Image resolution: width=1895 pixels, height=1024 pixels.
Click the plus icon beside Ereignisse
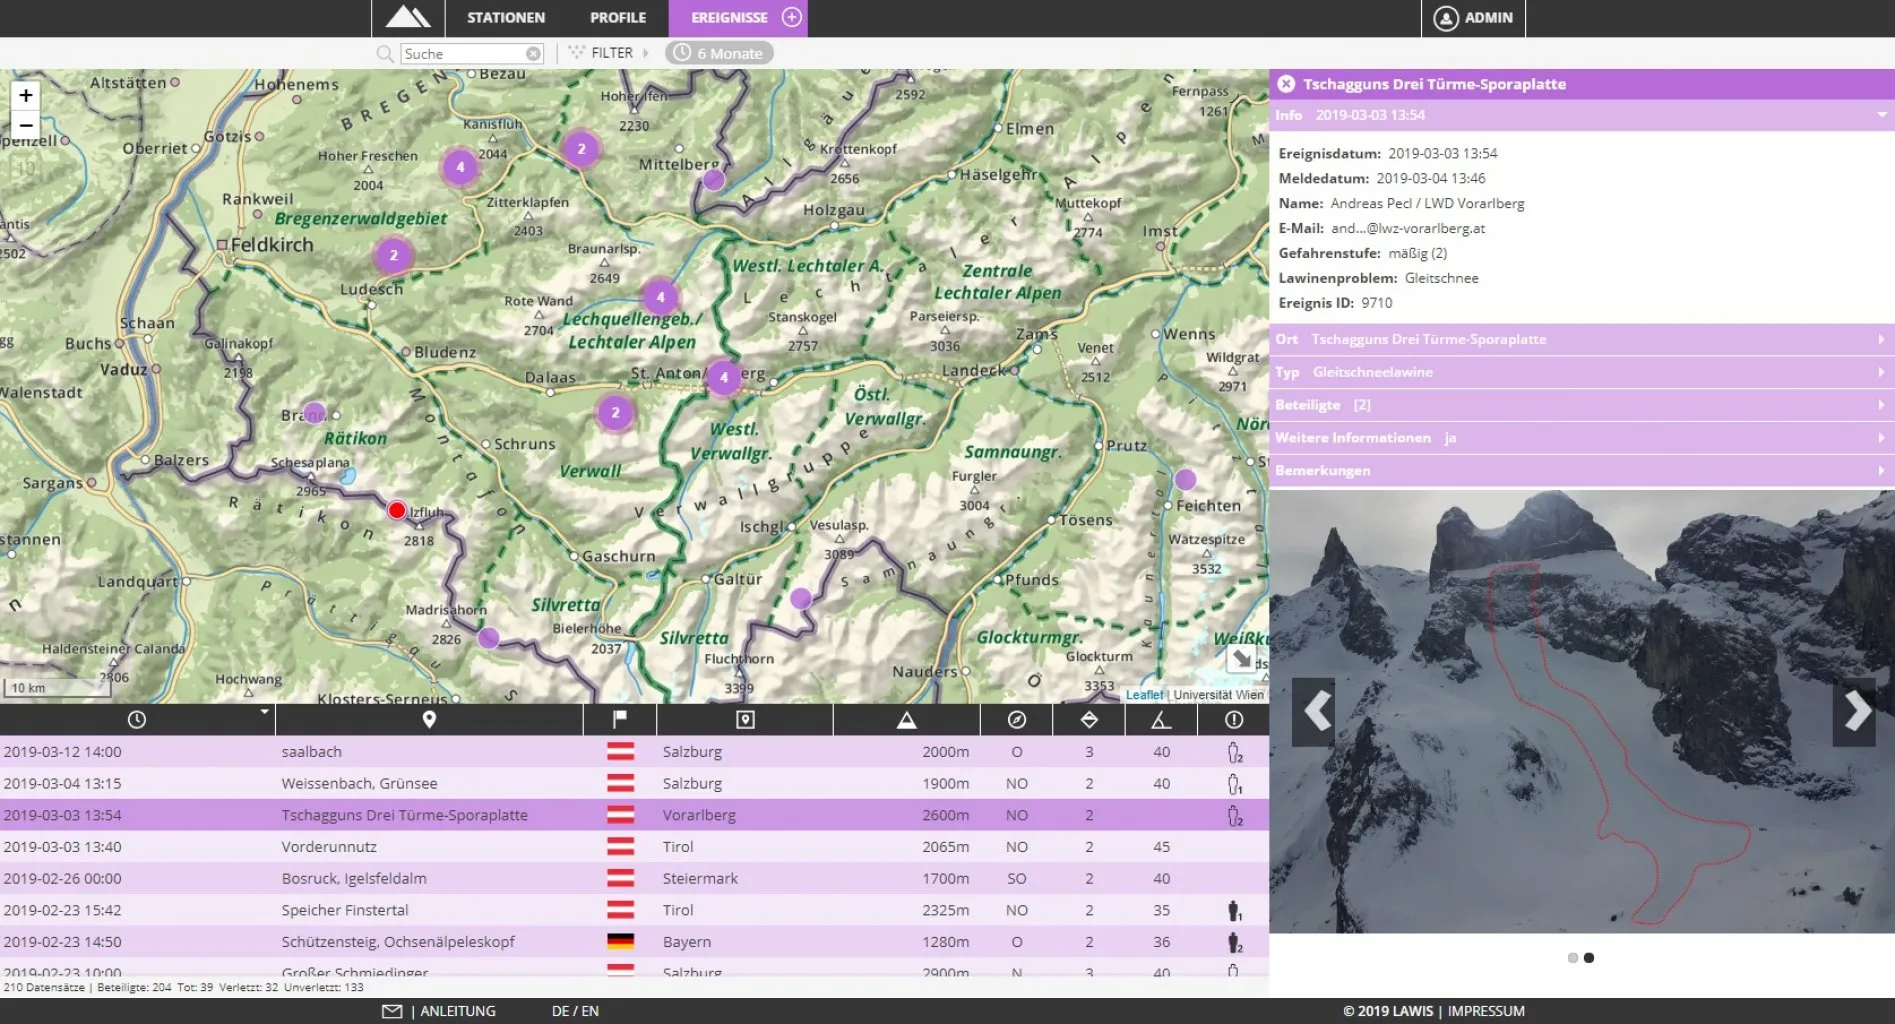pos(791,17)
